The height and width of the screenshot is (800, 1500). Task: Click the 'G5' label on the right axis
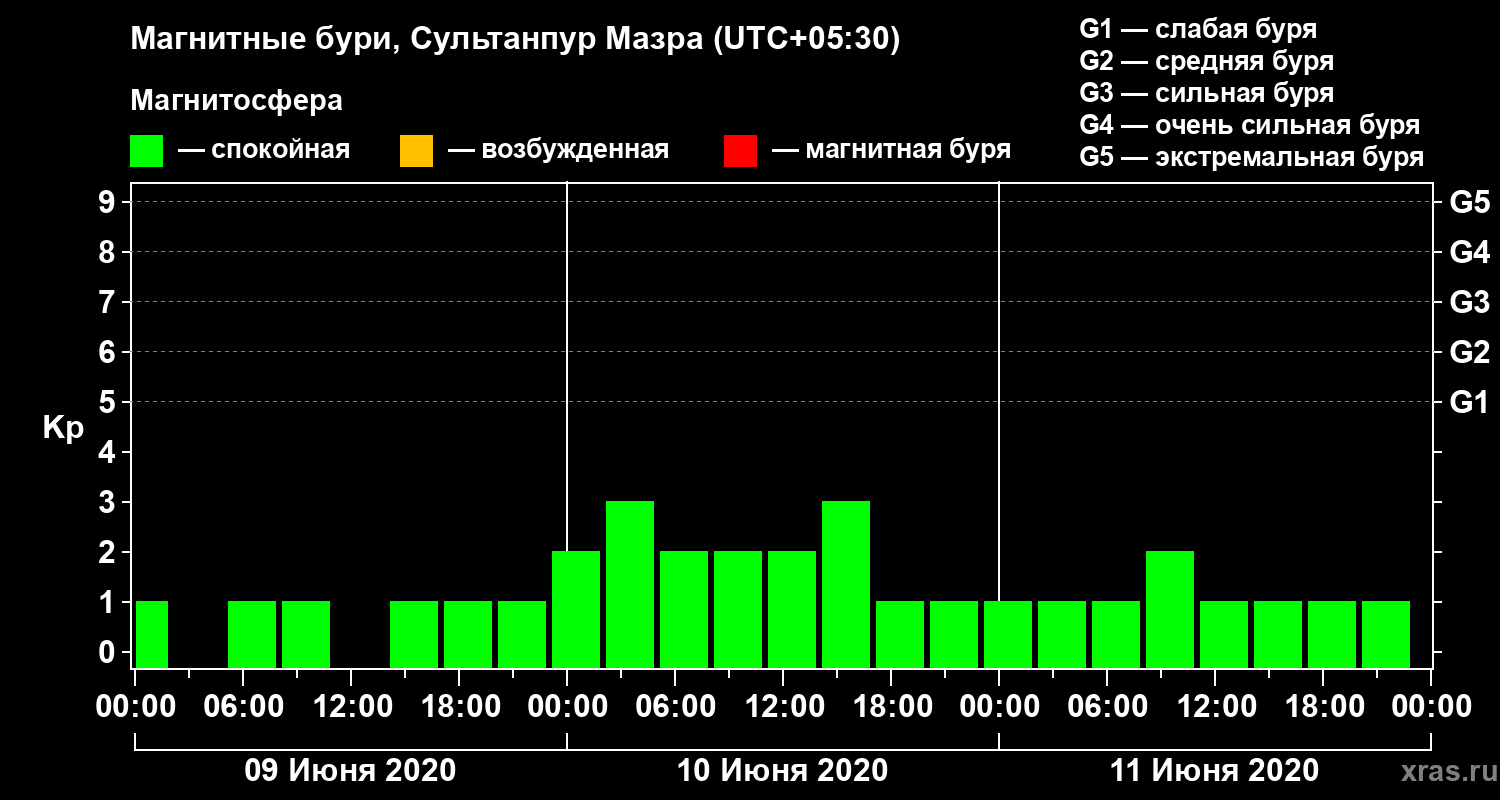(x=1470, y=202)
